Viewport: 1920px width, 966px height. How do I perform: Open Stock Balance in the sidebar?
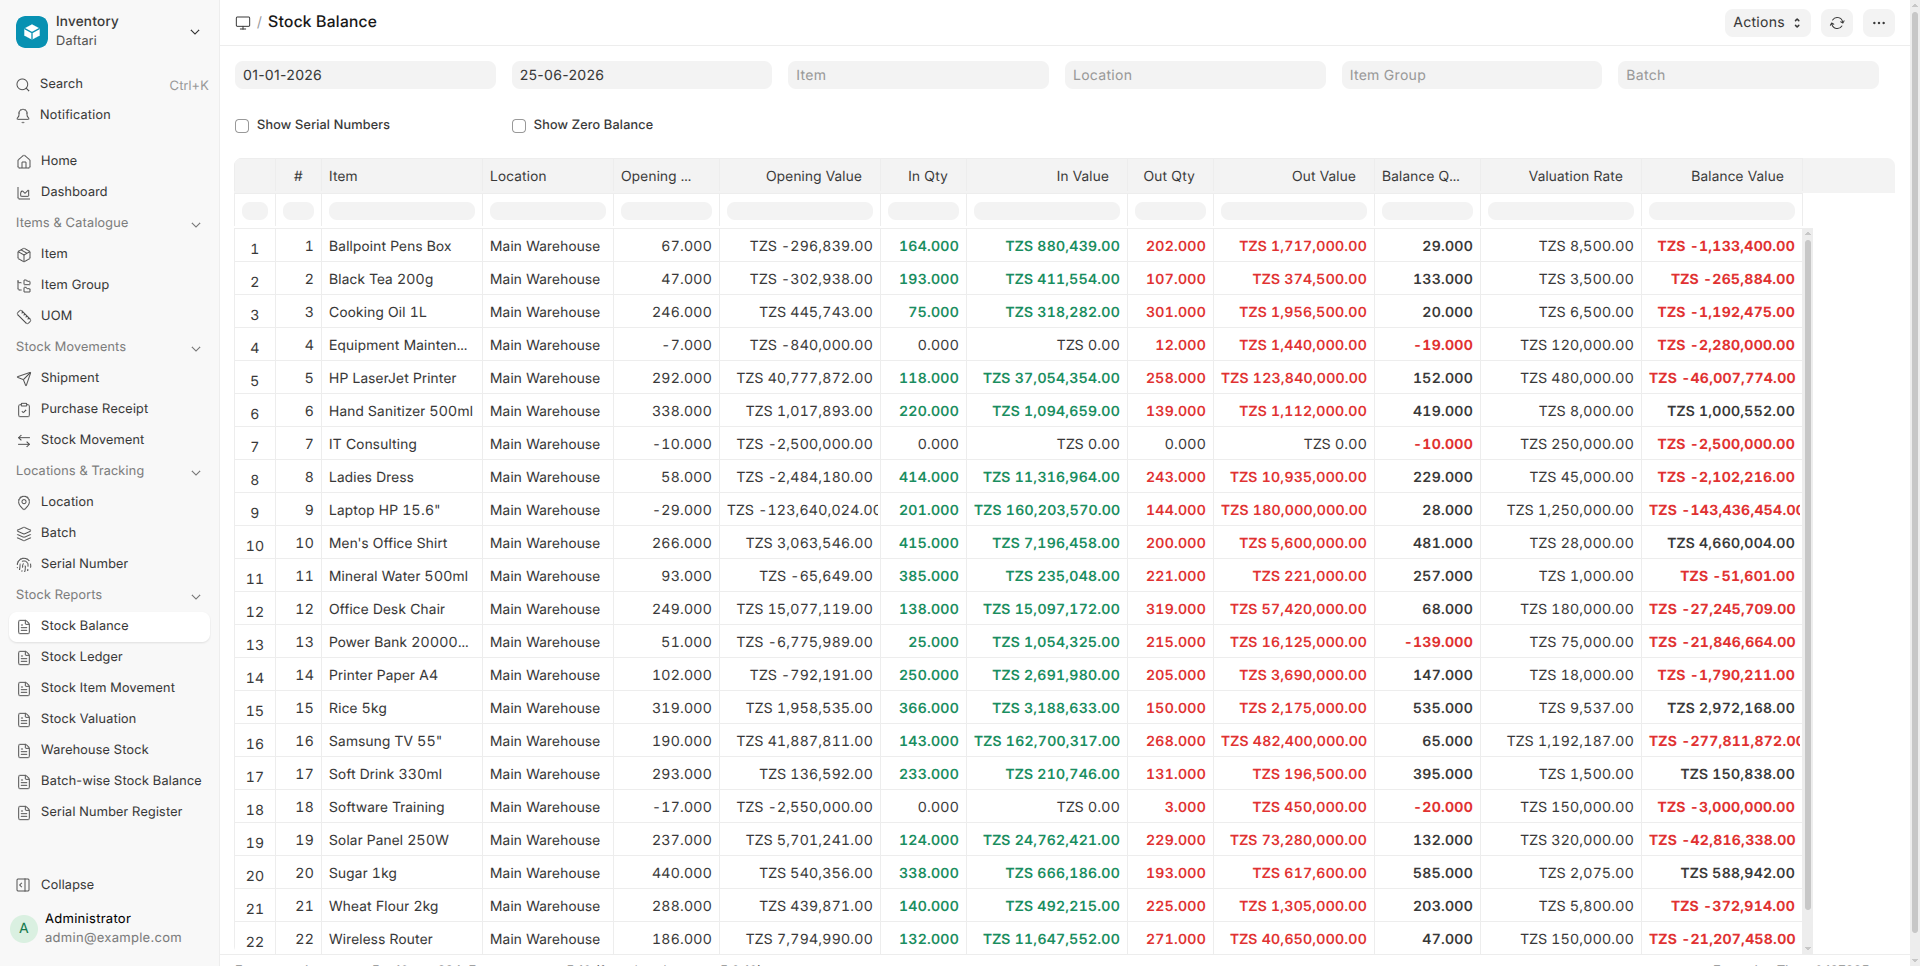pos(109,626)
